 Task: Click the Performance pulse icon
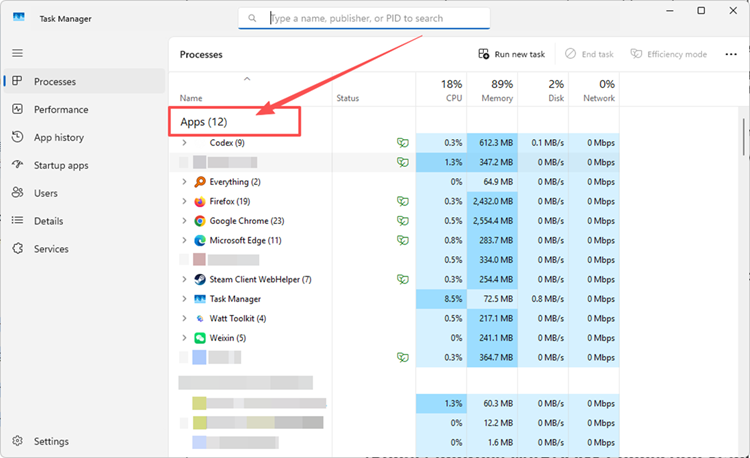coord(18,109)
